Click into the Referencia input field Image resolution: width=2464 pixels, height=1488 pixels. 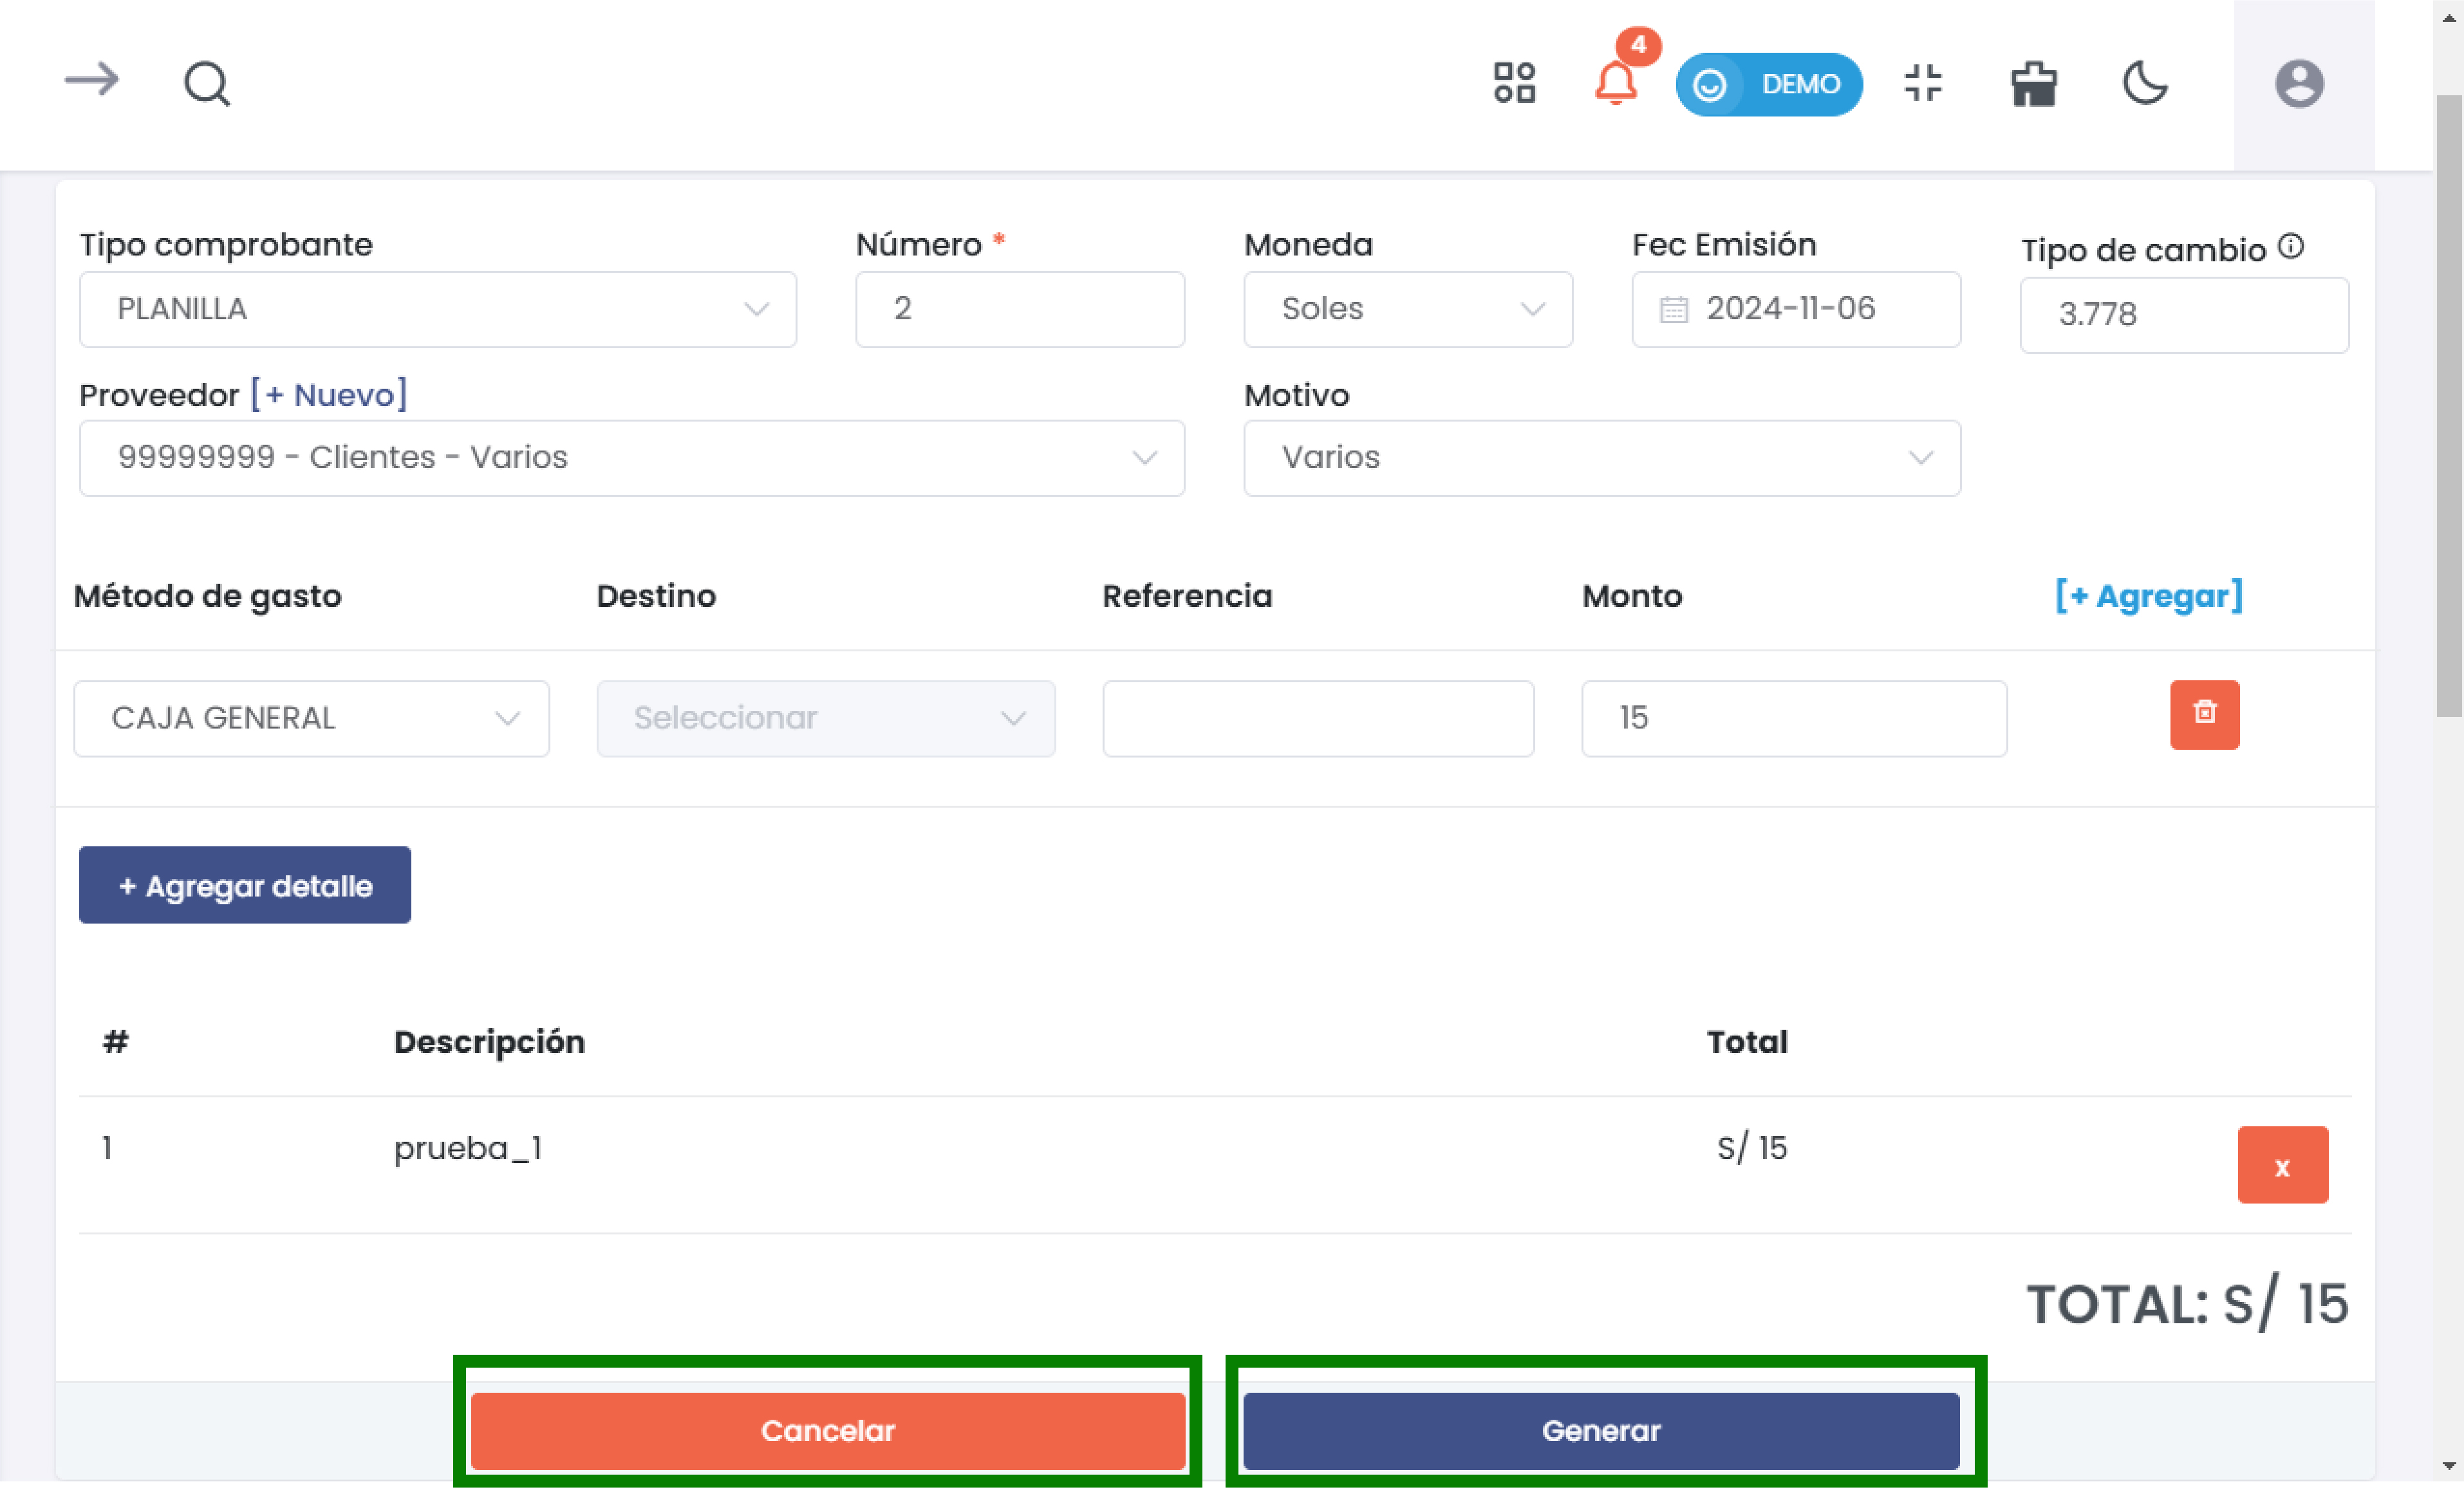coord(1317,718)
